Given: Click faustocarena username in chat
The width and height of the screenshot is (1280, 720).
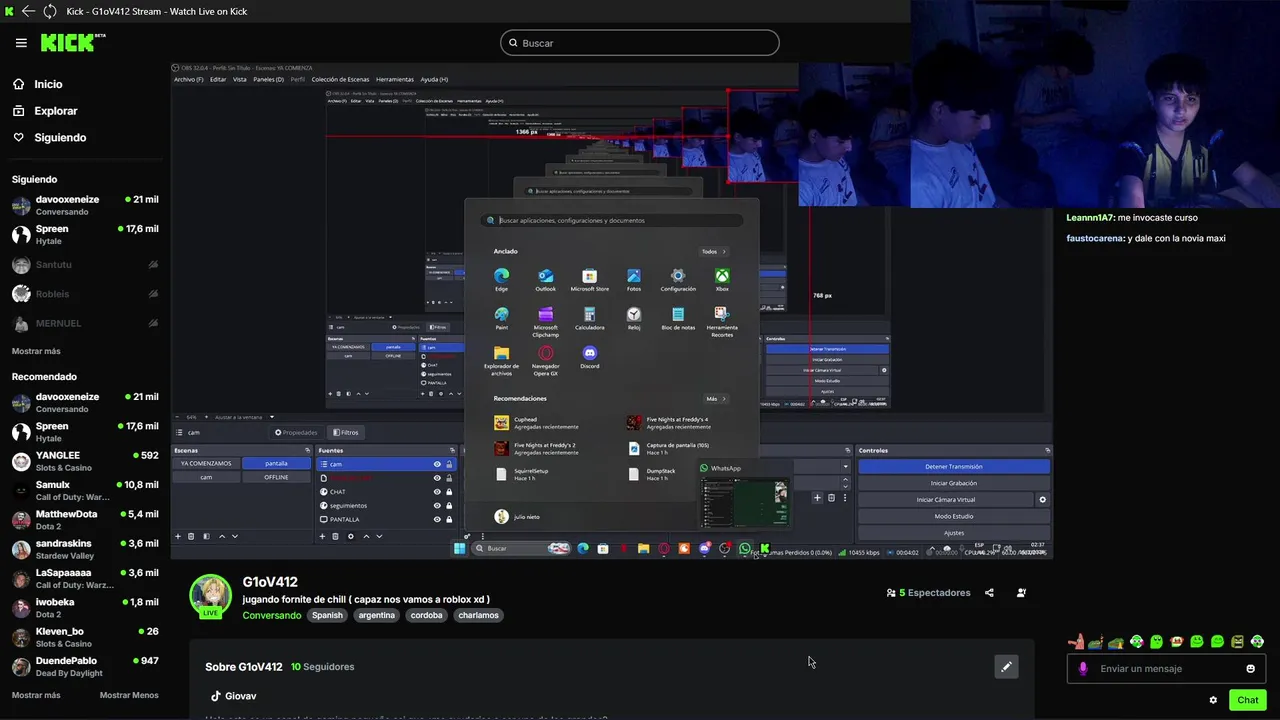Looking at the screenshot, I should pos(1095,238).
